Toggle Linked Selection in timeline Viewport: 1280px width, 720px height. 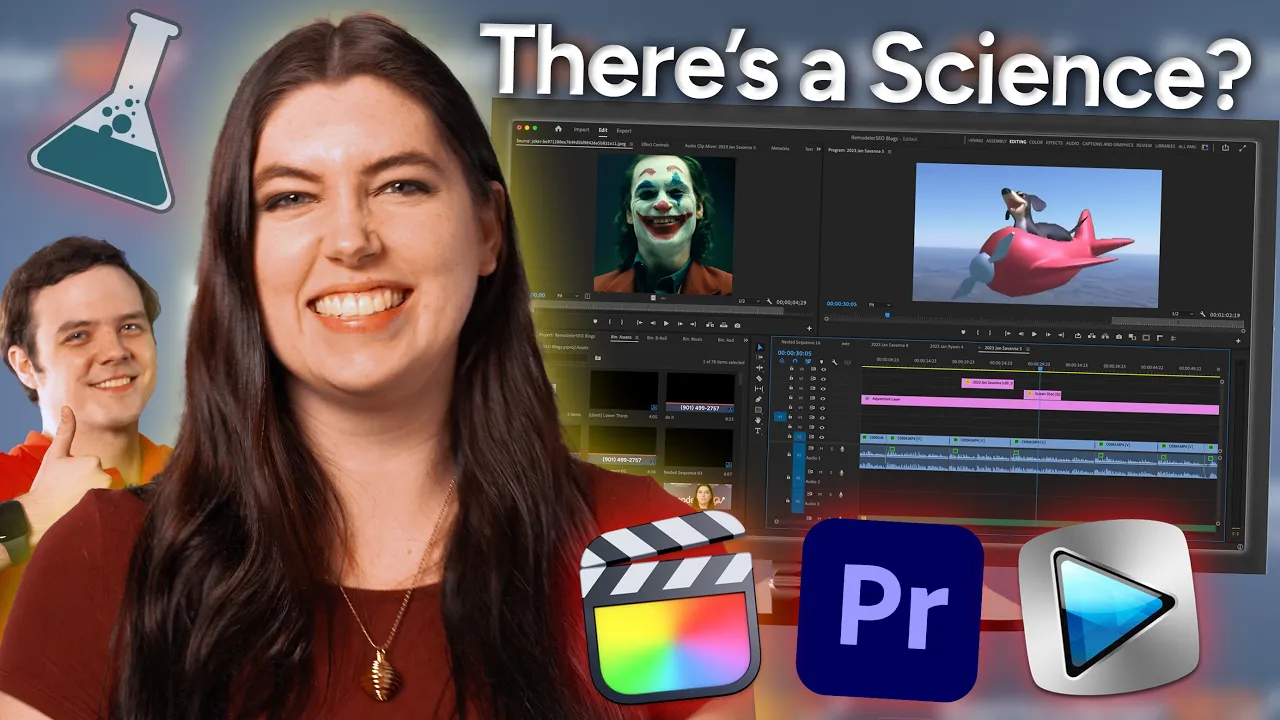808,361
